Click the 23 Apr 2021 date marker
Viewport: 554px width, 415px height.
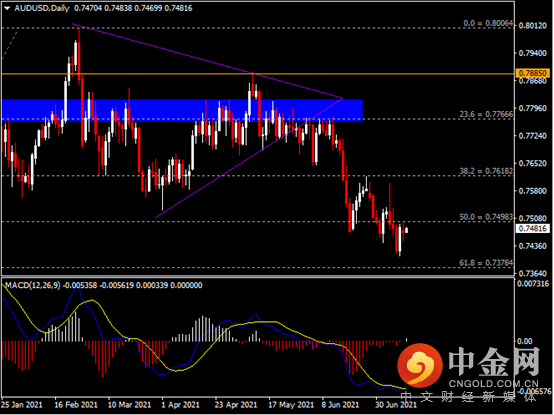(236, 405)
